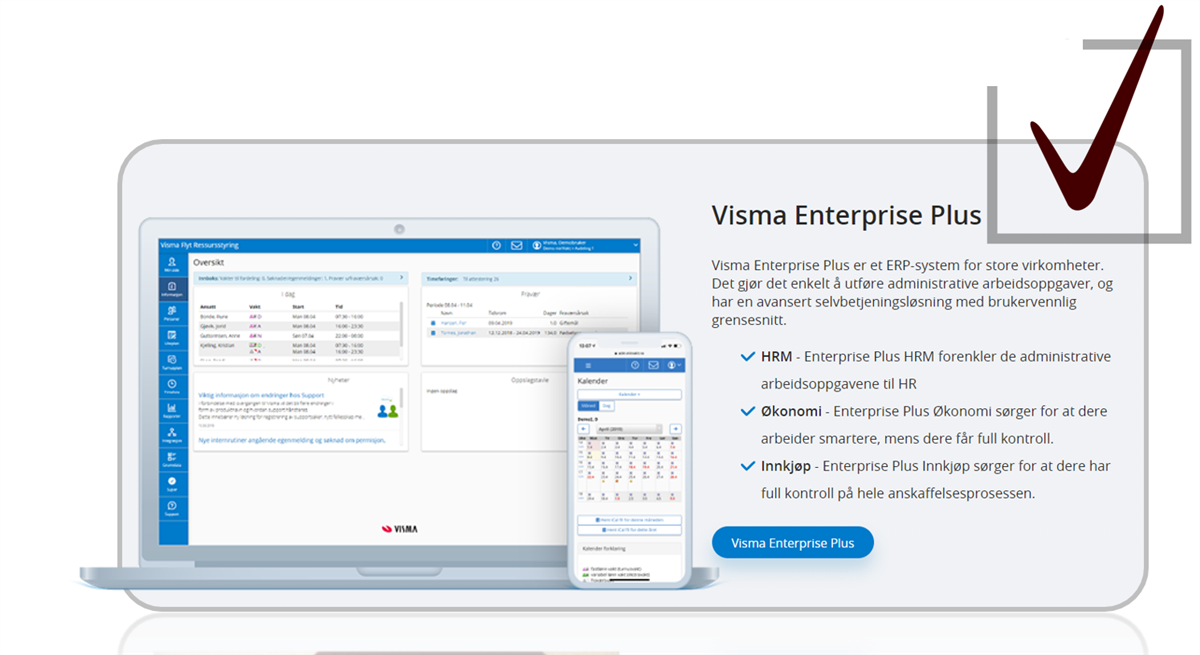
Task: Open mail icon on phone header
Action: pos(653,365)
